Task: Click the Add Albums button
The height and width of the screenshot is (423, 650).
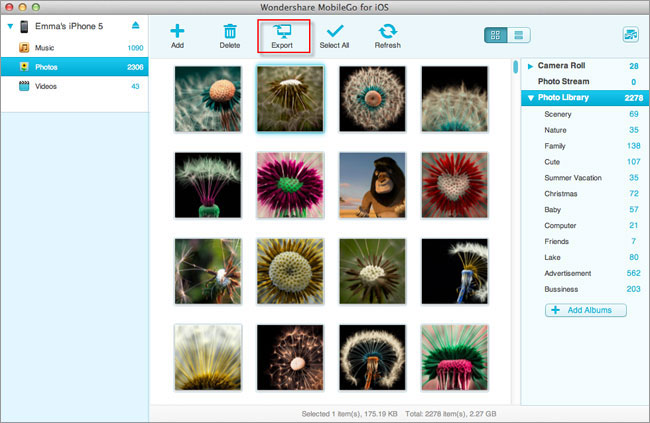Action: (585, 310)
